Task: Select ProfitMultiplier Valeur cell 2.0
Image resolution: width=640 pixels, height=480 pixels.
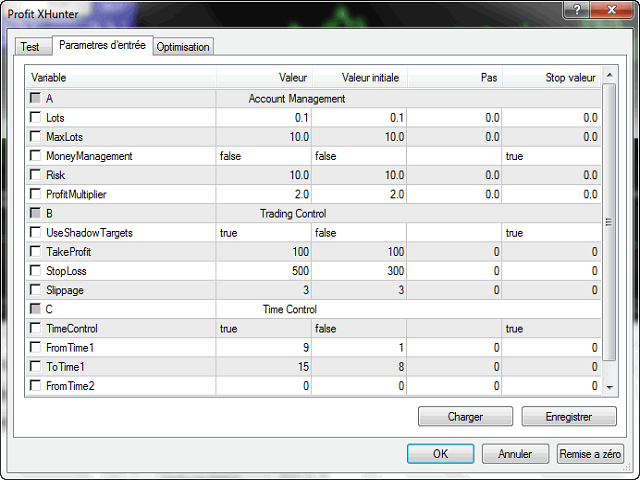Action: tap(264, 194)
